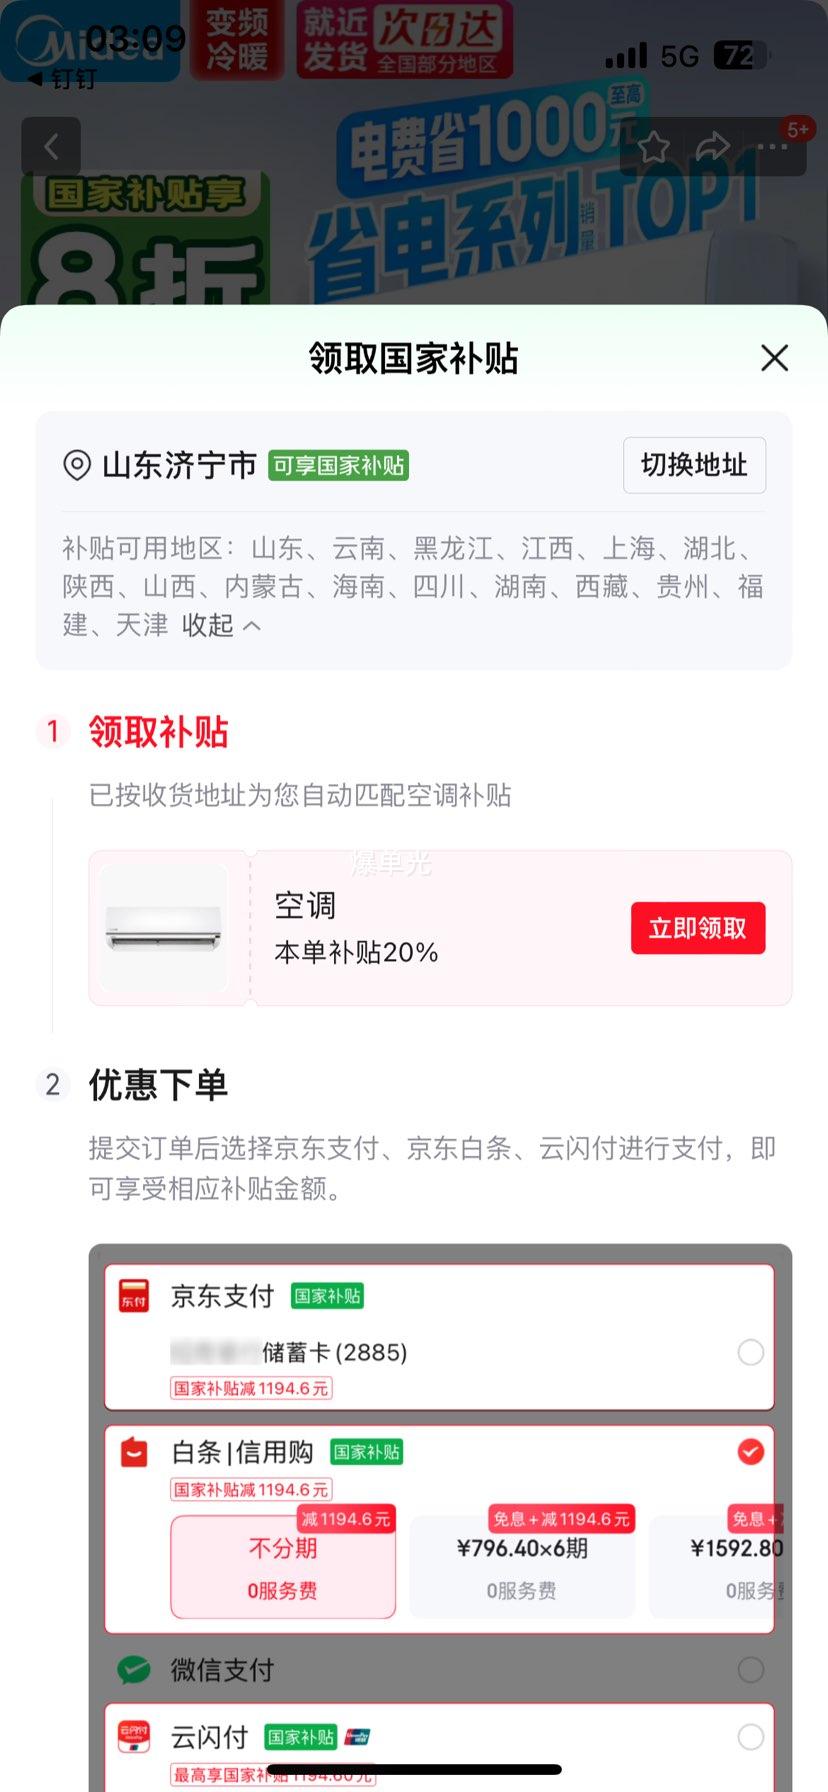Tap the star favorite icon
Image resolution: width=828 pixels, height=1792 pixels.
[654, 147]
